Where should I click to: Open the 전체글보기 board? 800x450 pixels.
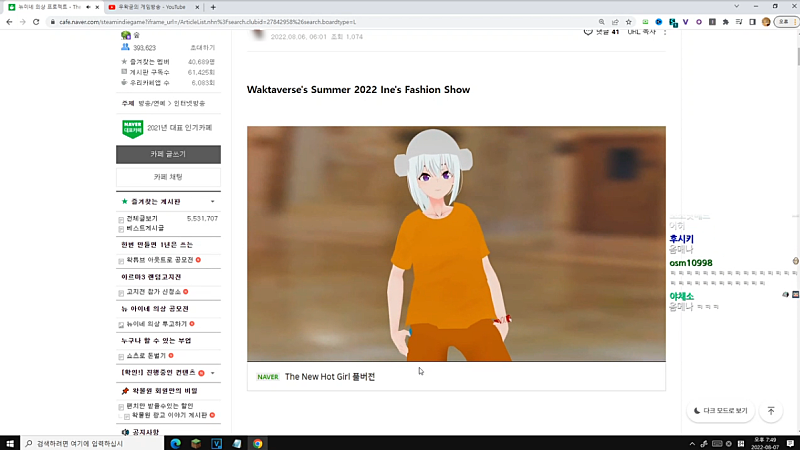(142, 218)
